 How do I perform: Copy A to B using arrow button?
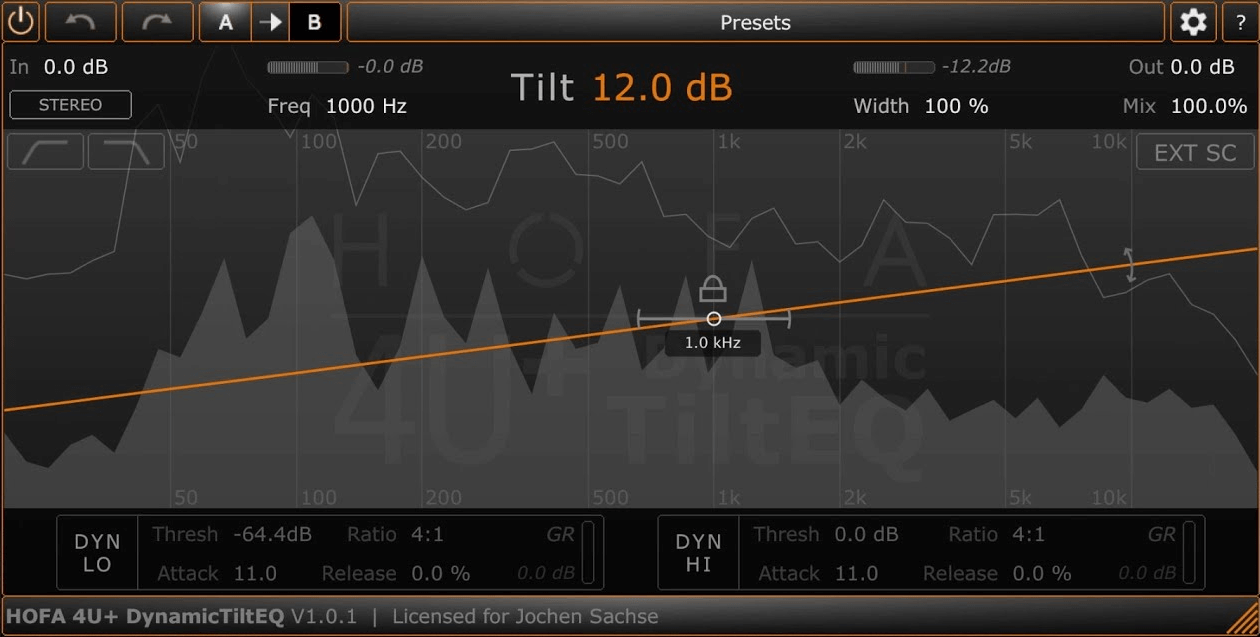(269, 22)
